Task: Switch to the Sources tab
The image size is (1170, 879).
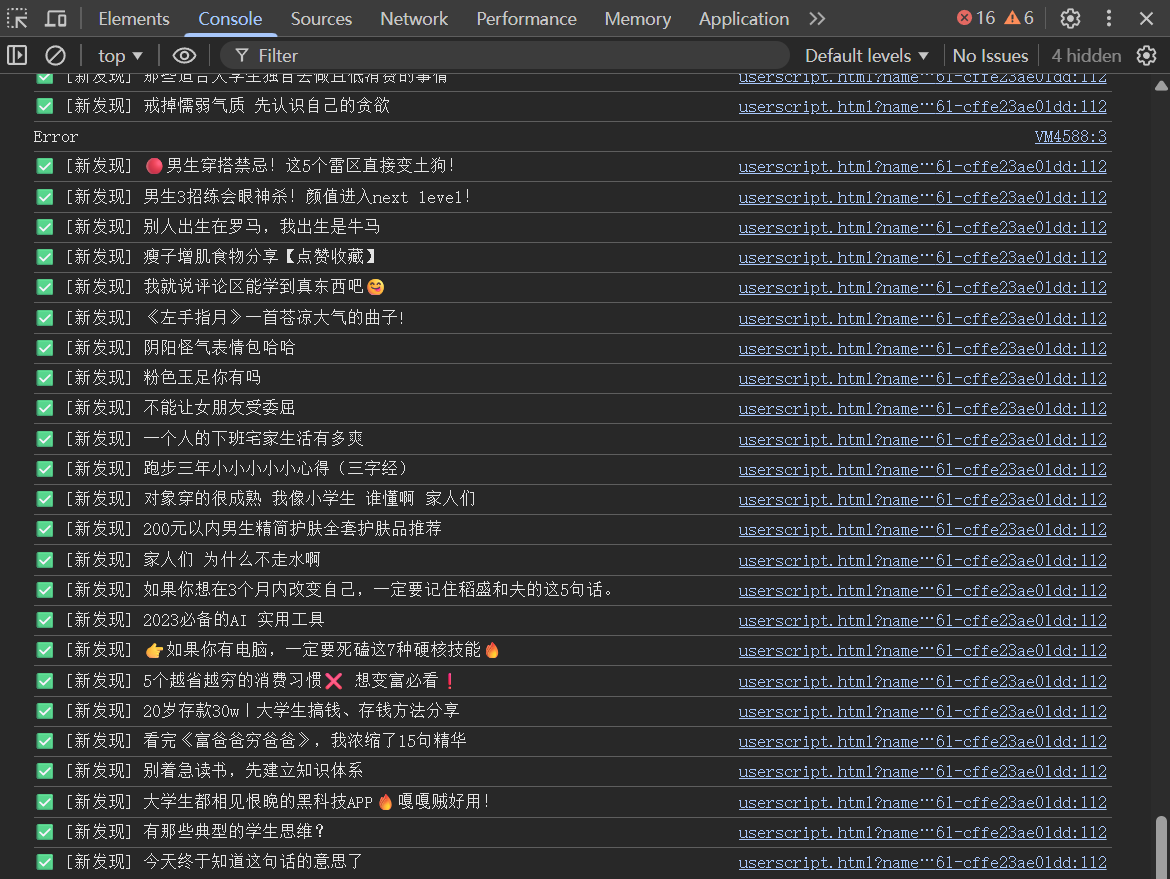Action: pyautogui.click(x=321, y=18)
